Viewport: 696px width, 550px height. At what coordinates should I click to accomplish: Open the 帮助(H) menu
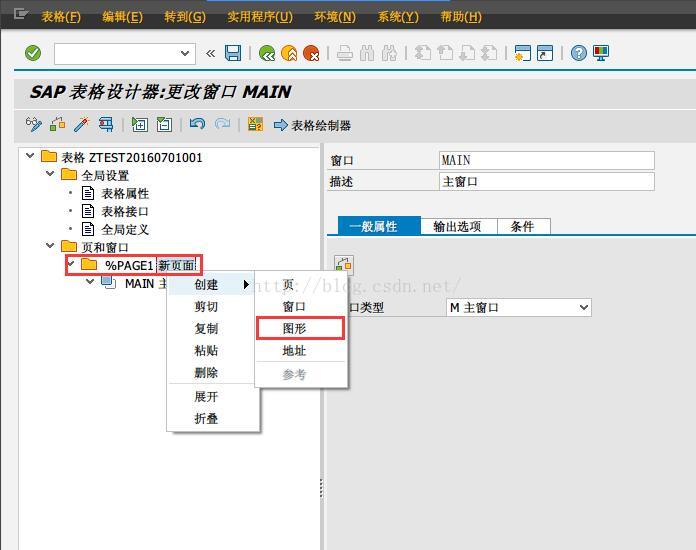point(461,17)
